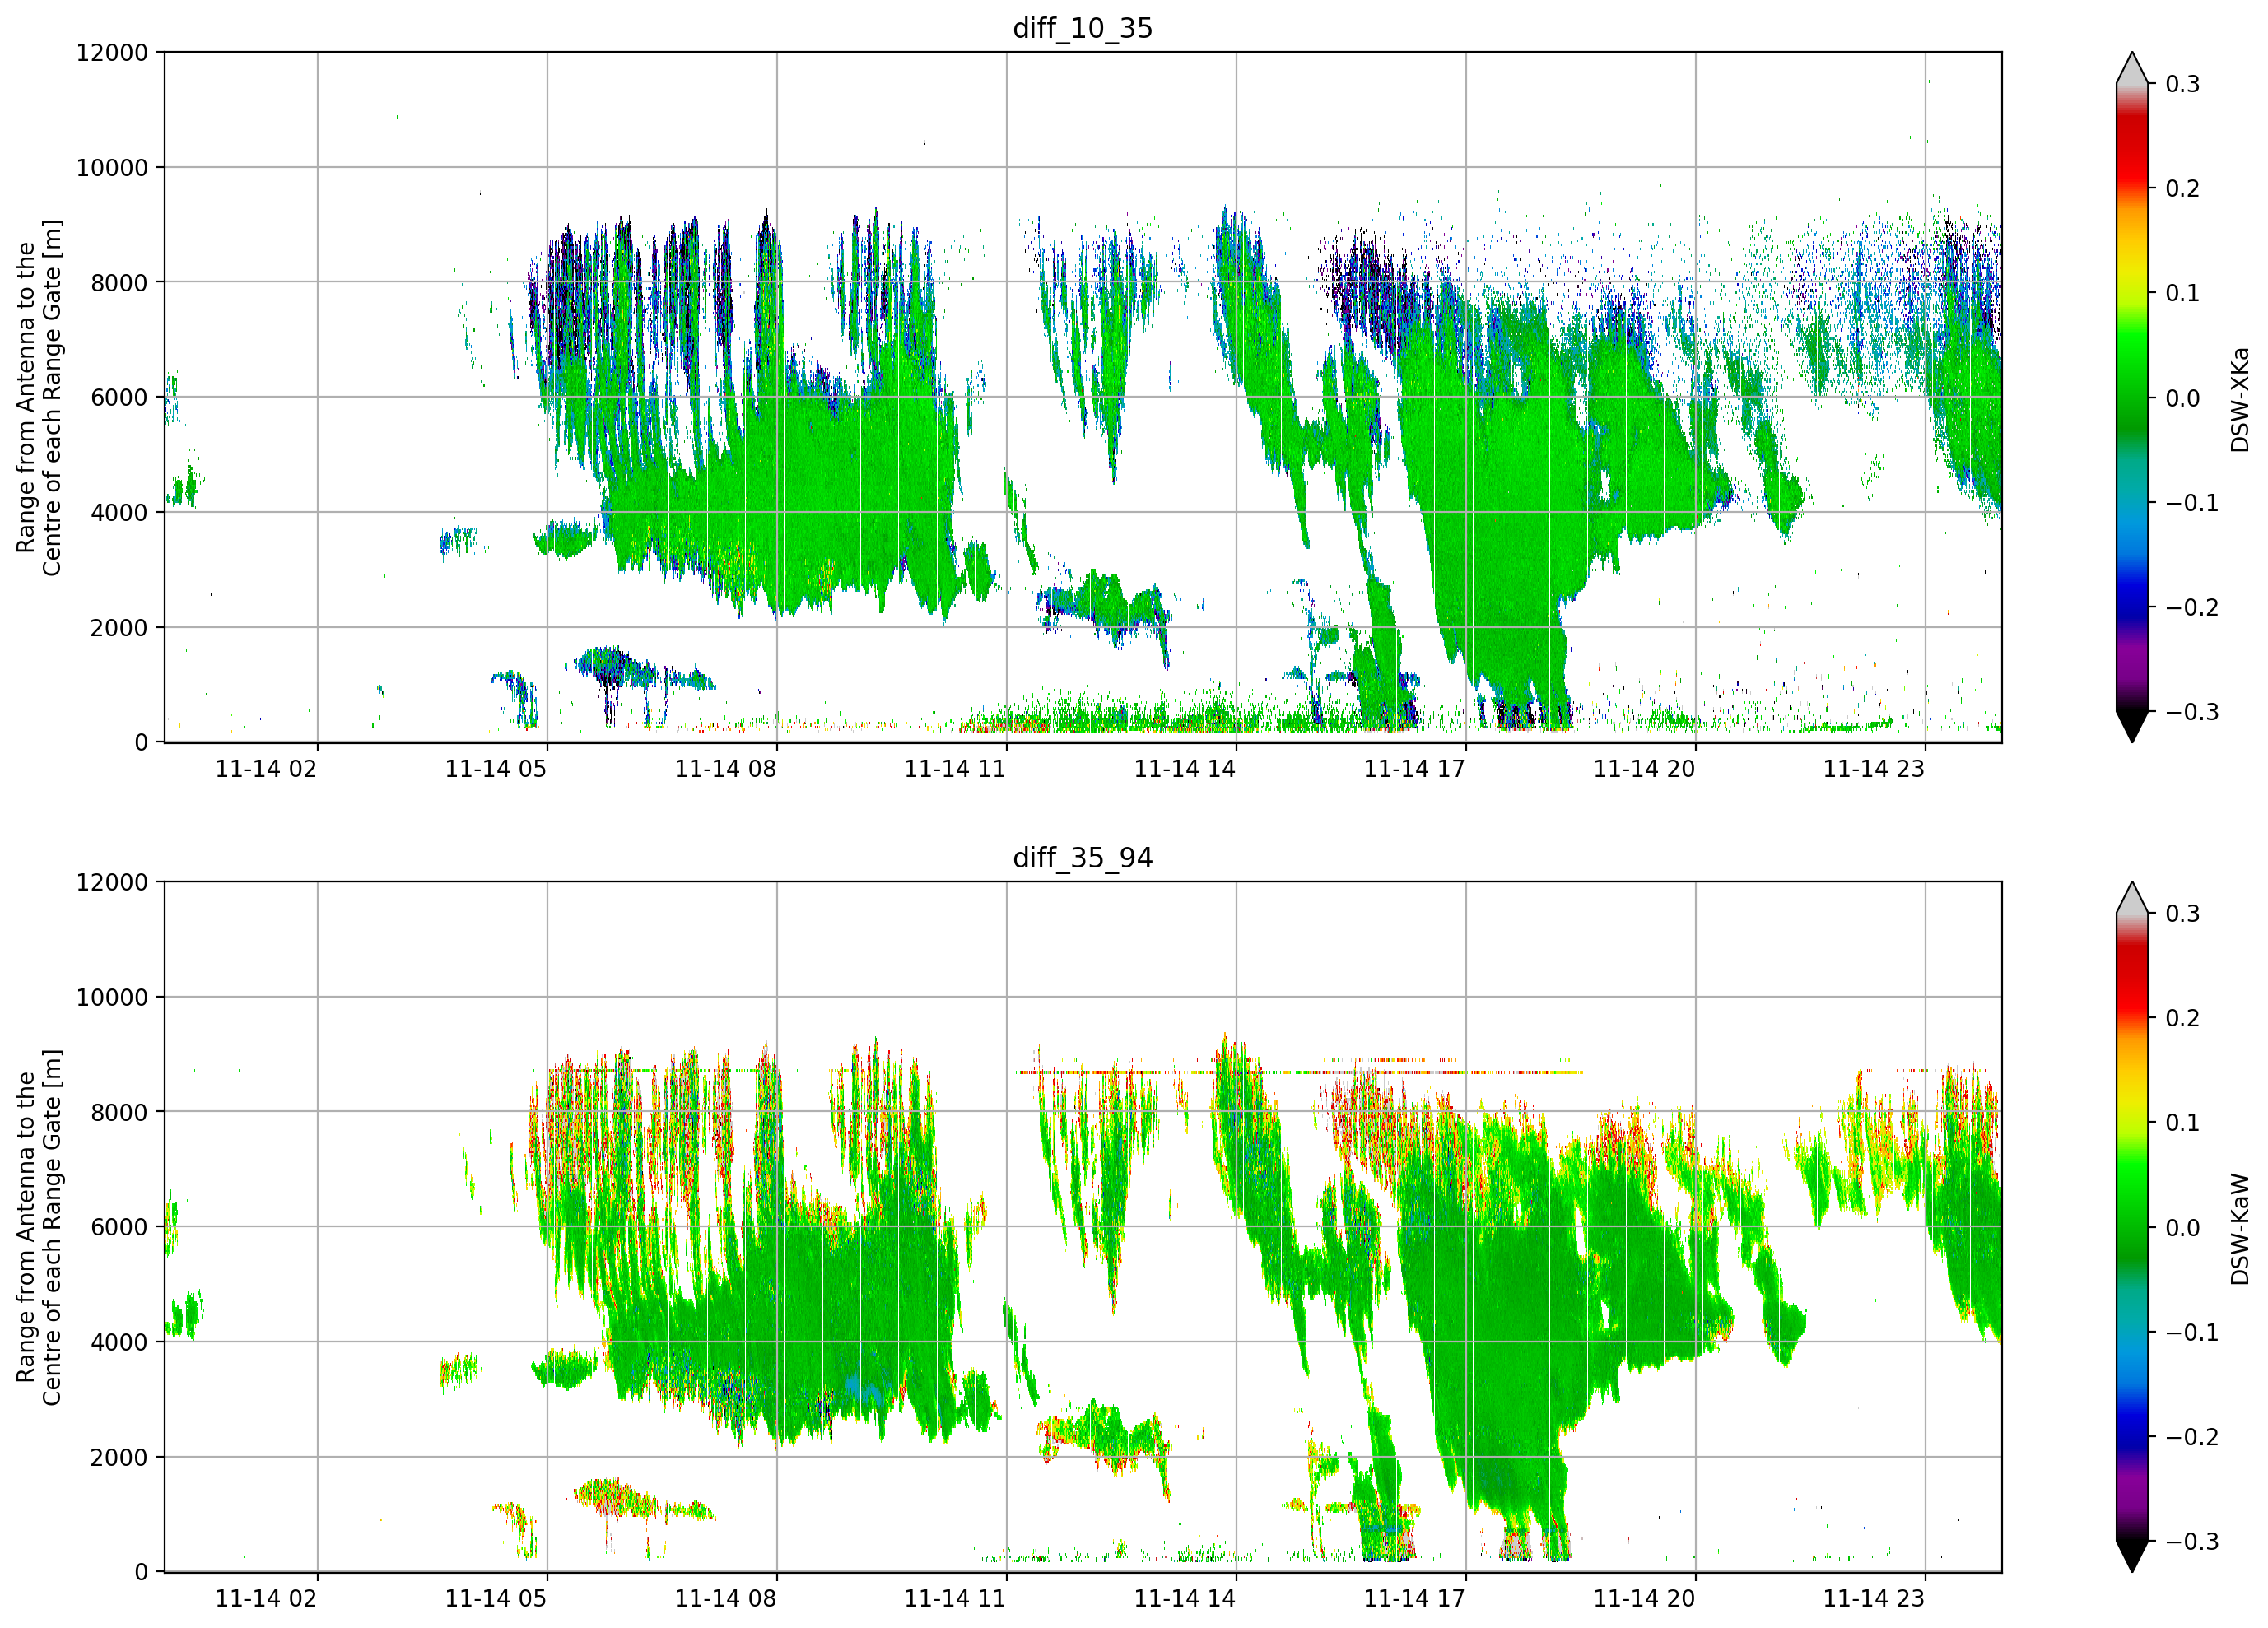Click the '11-14 17' x-tick under diff_10_35

pos(1415,769)
